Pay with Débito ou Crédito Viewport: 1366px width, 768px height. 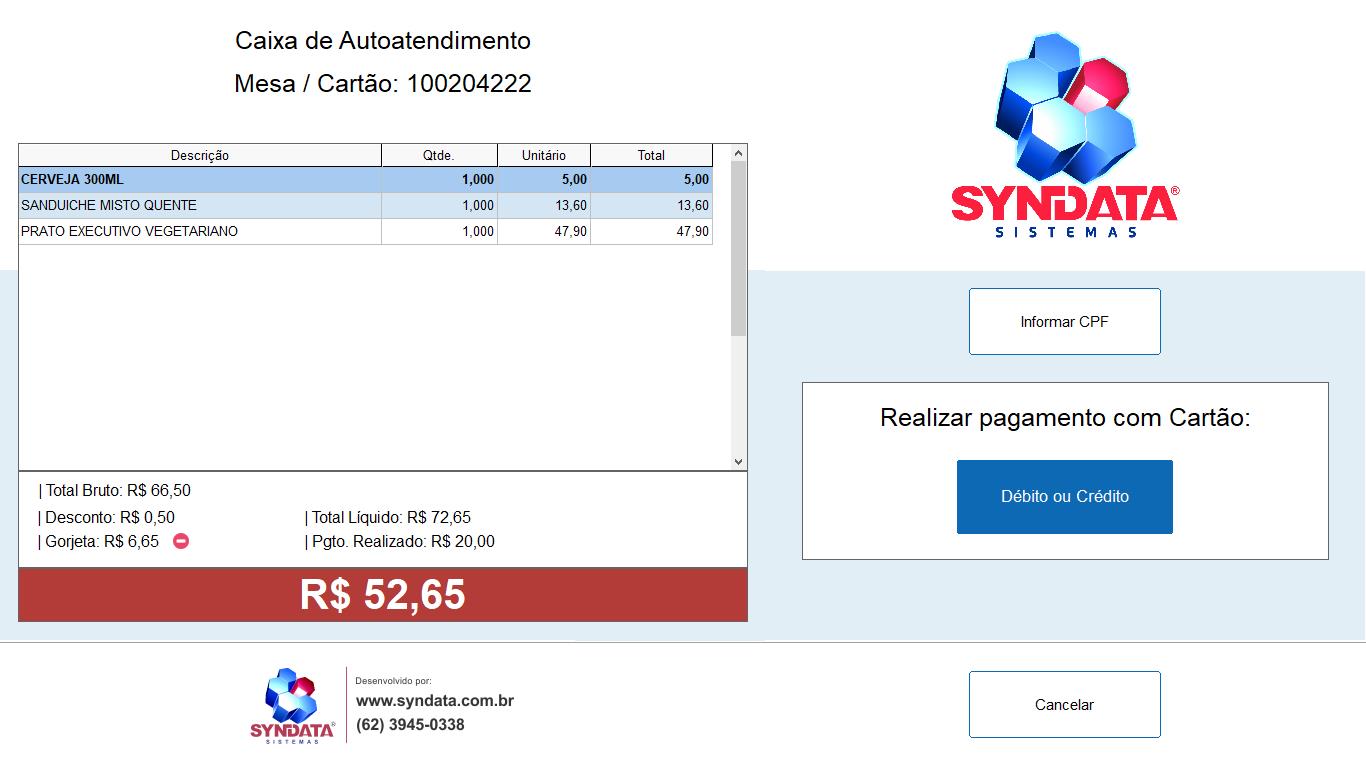tap(1064, 497)
